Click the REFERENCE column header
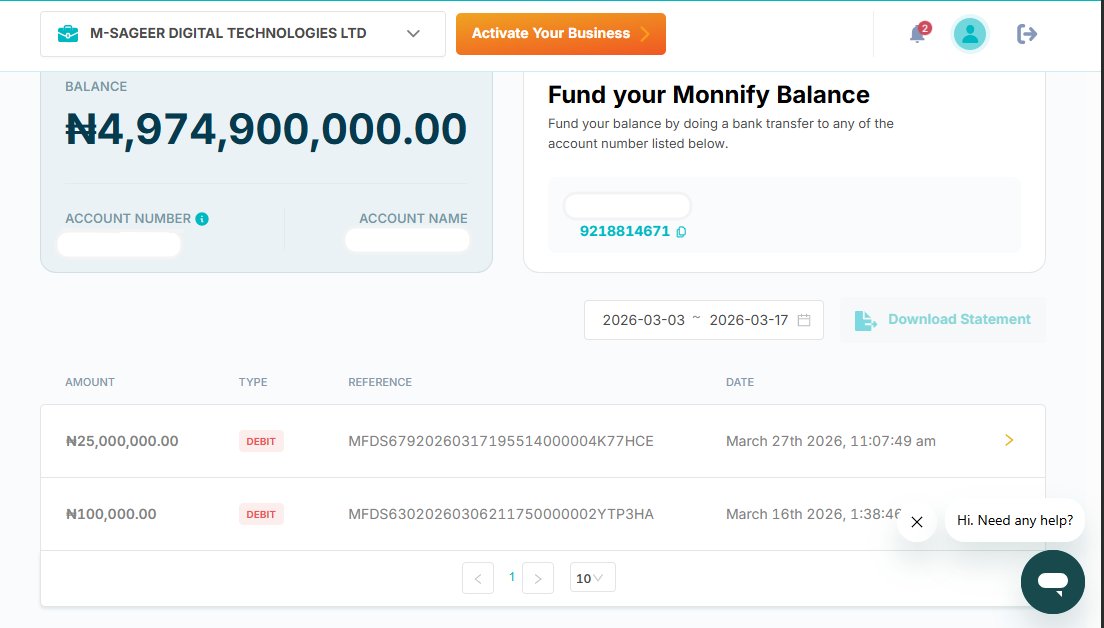 380,382
